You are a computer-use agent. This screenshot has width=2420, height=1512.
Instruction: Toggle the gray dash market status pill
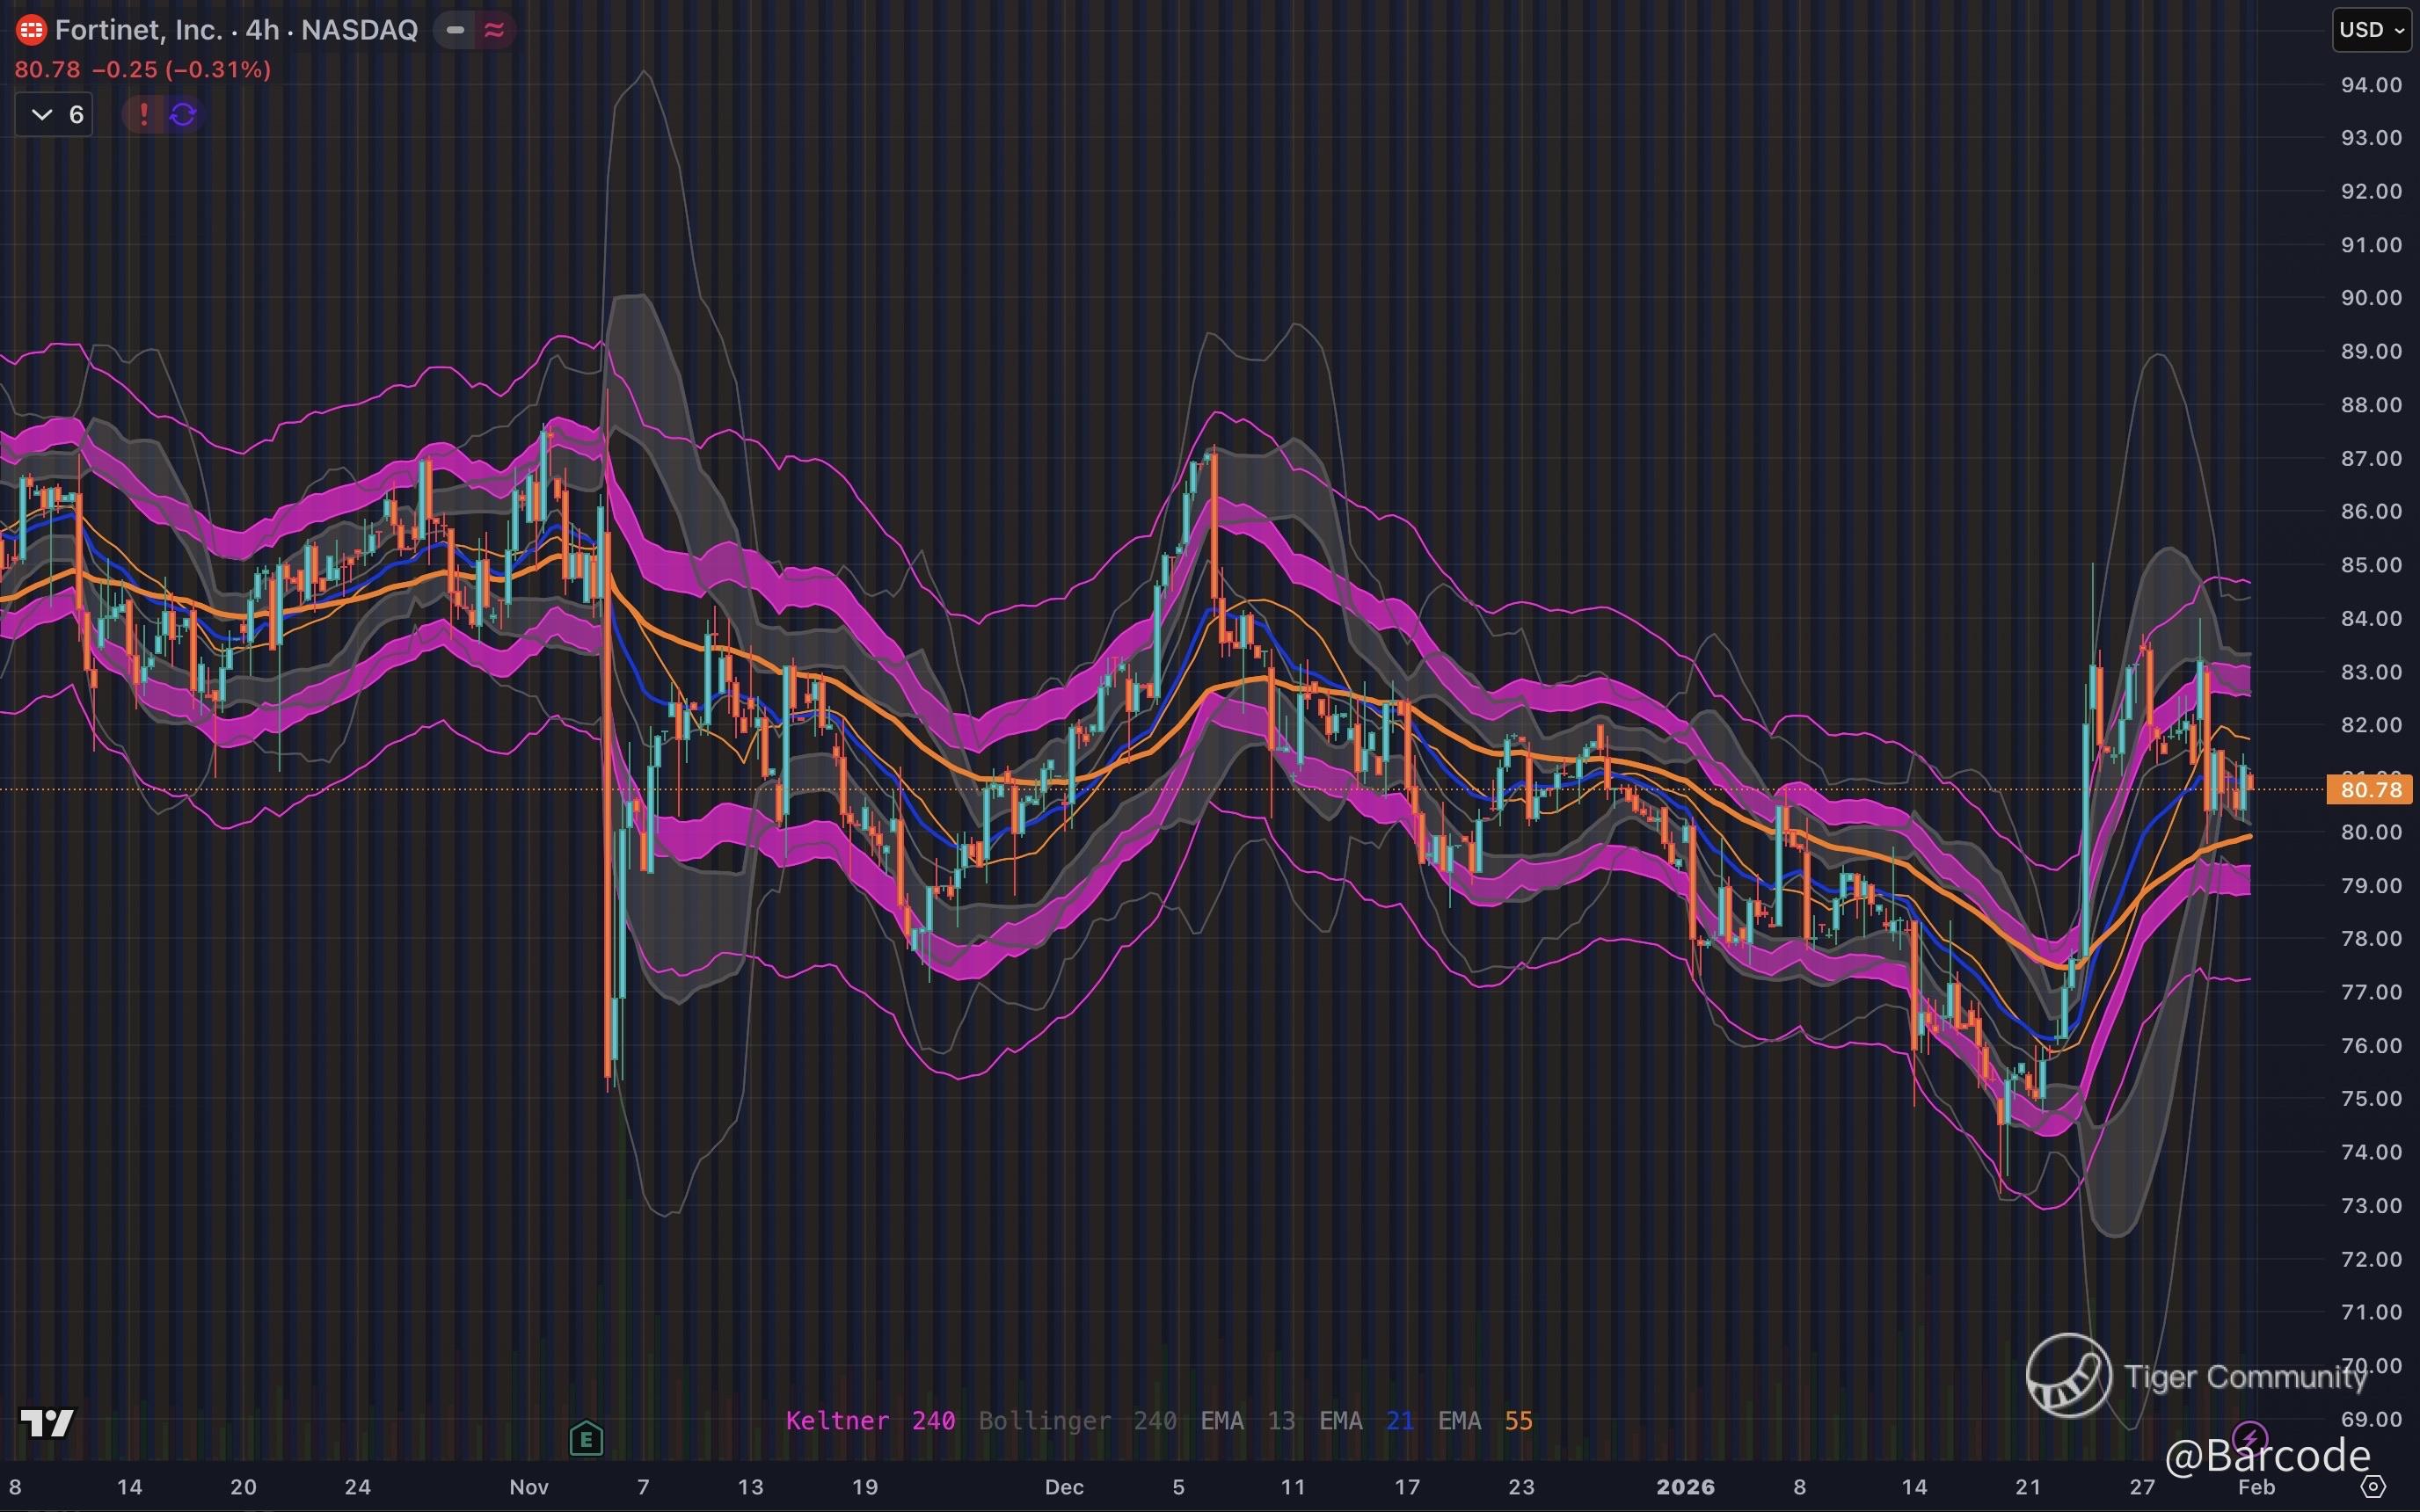click(455, 30)
